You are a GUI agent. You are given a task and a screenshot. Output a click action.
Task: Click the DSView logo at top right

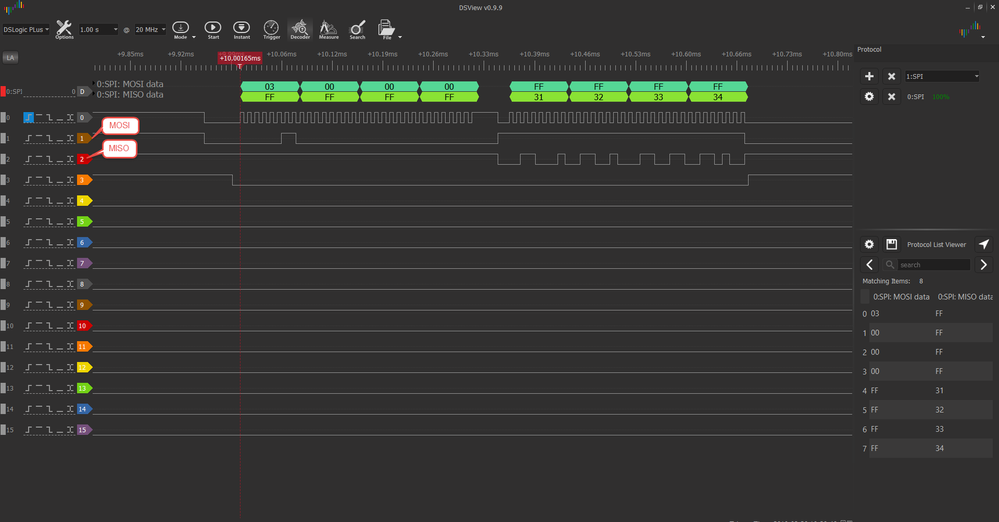click(970, 30)
